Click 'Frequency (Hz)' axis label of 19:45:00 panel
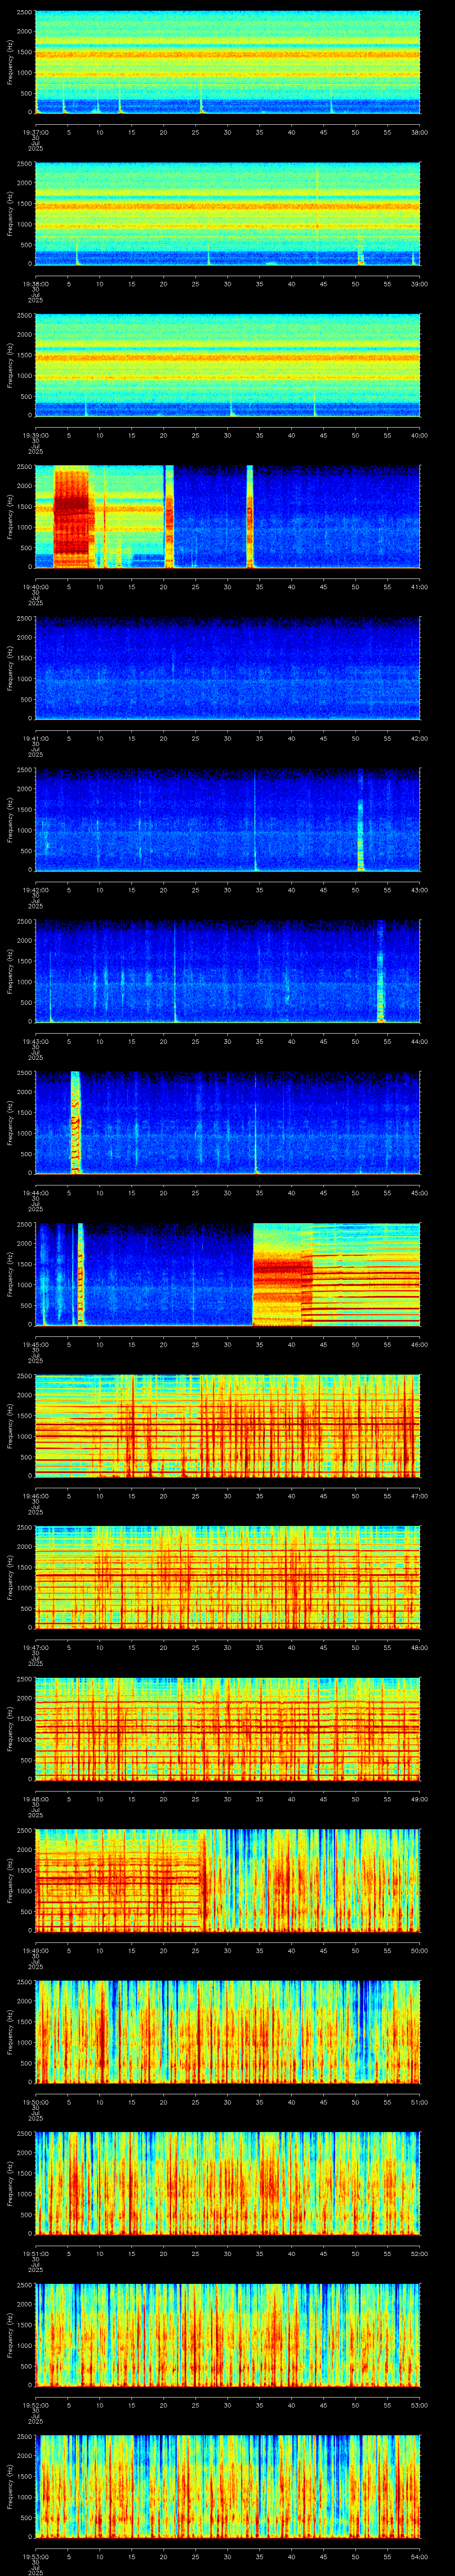 pyautogui.click(x=10, y=1275)
